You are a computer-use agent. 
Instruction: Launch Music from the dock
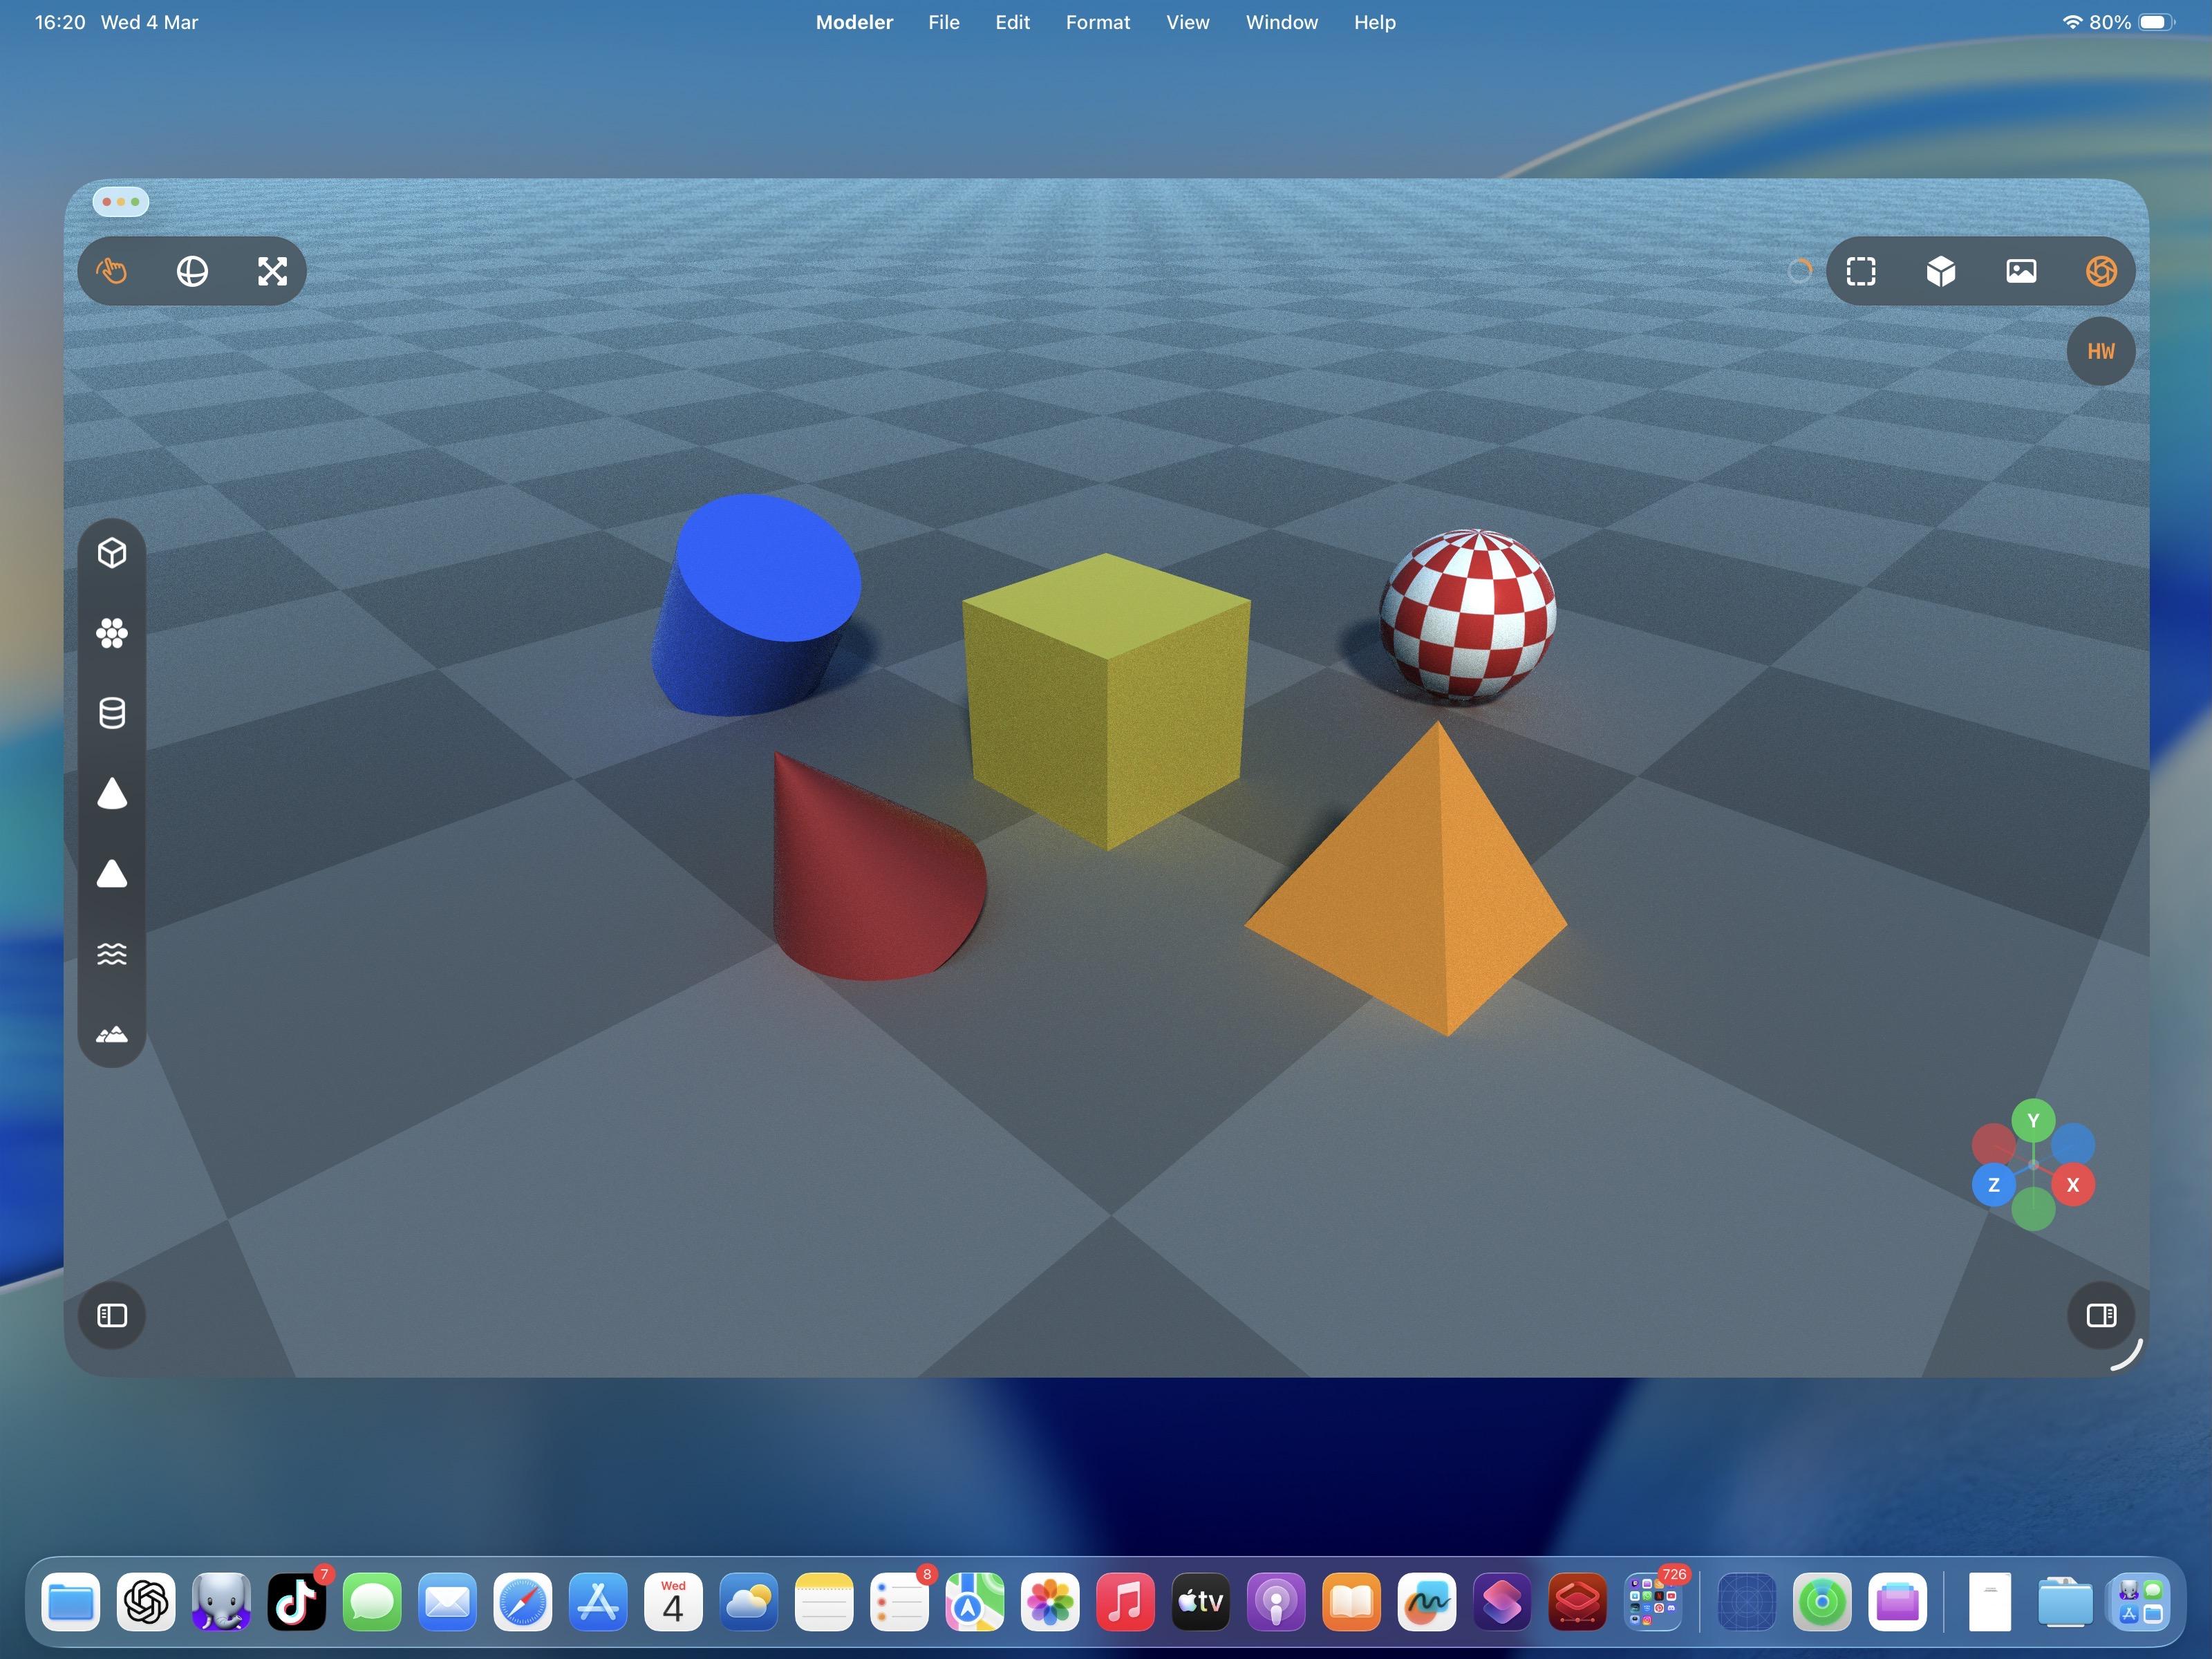1125,1603
